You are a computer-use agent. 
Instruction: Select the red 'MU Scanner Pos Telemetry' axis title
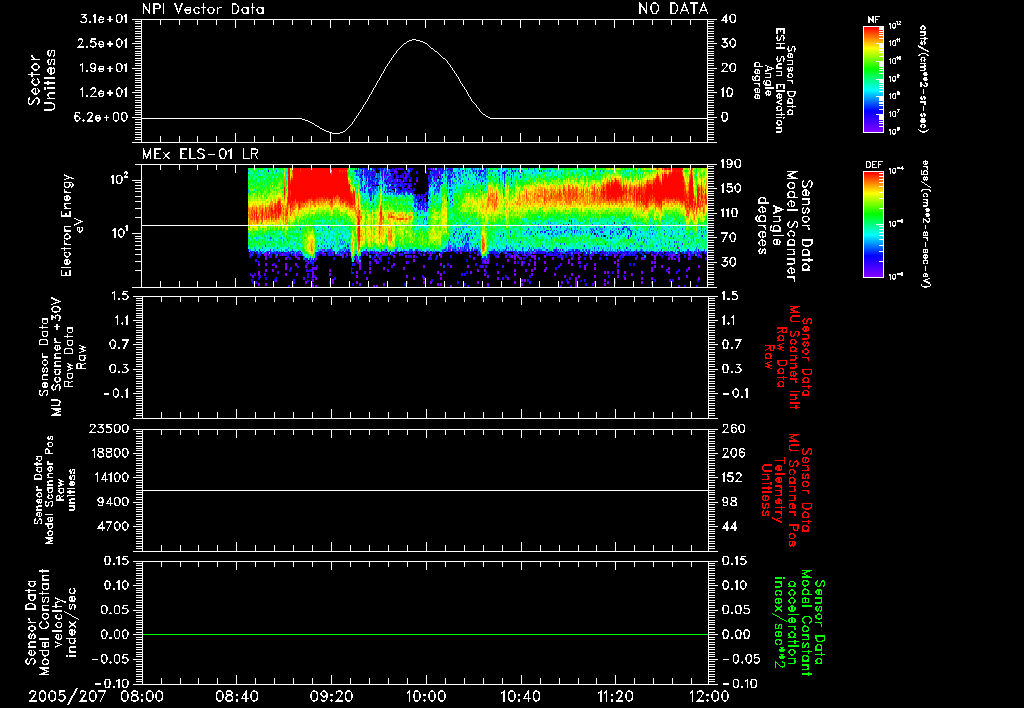pos(786,490)
